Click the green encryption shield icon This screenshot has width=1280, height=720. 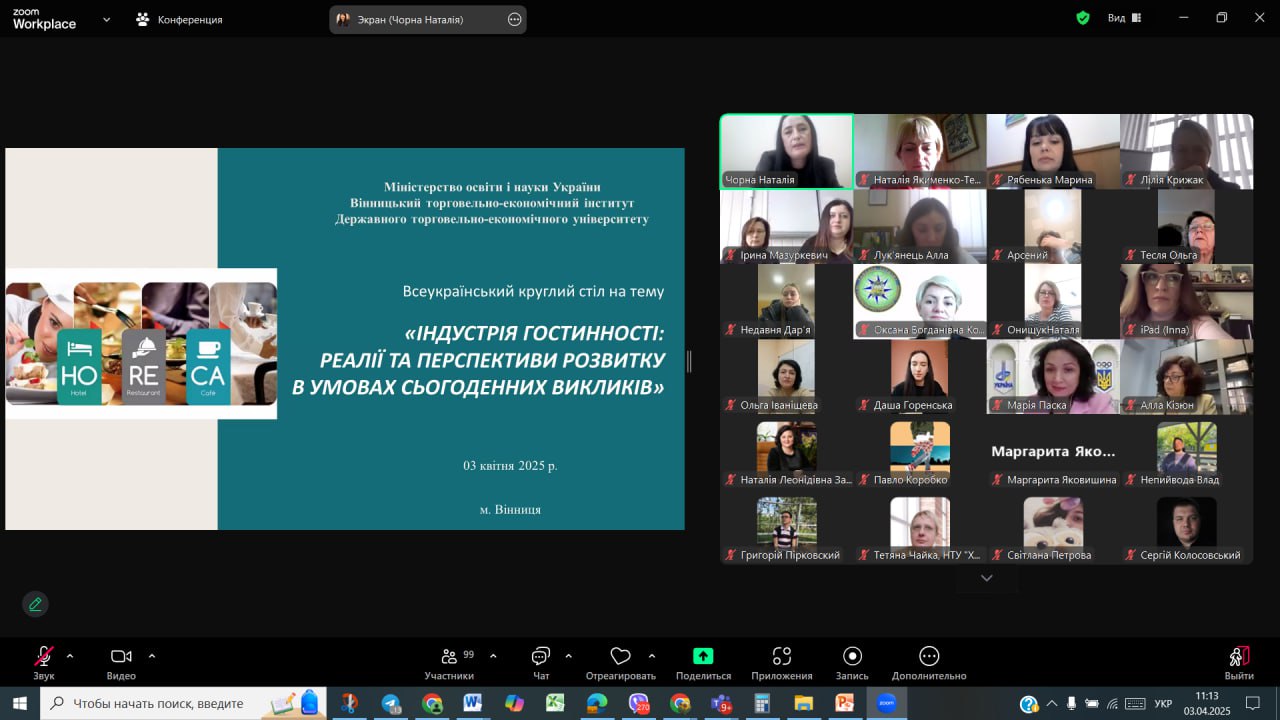coord(1082,18)
